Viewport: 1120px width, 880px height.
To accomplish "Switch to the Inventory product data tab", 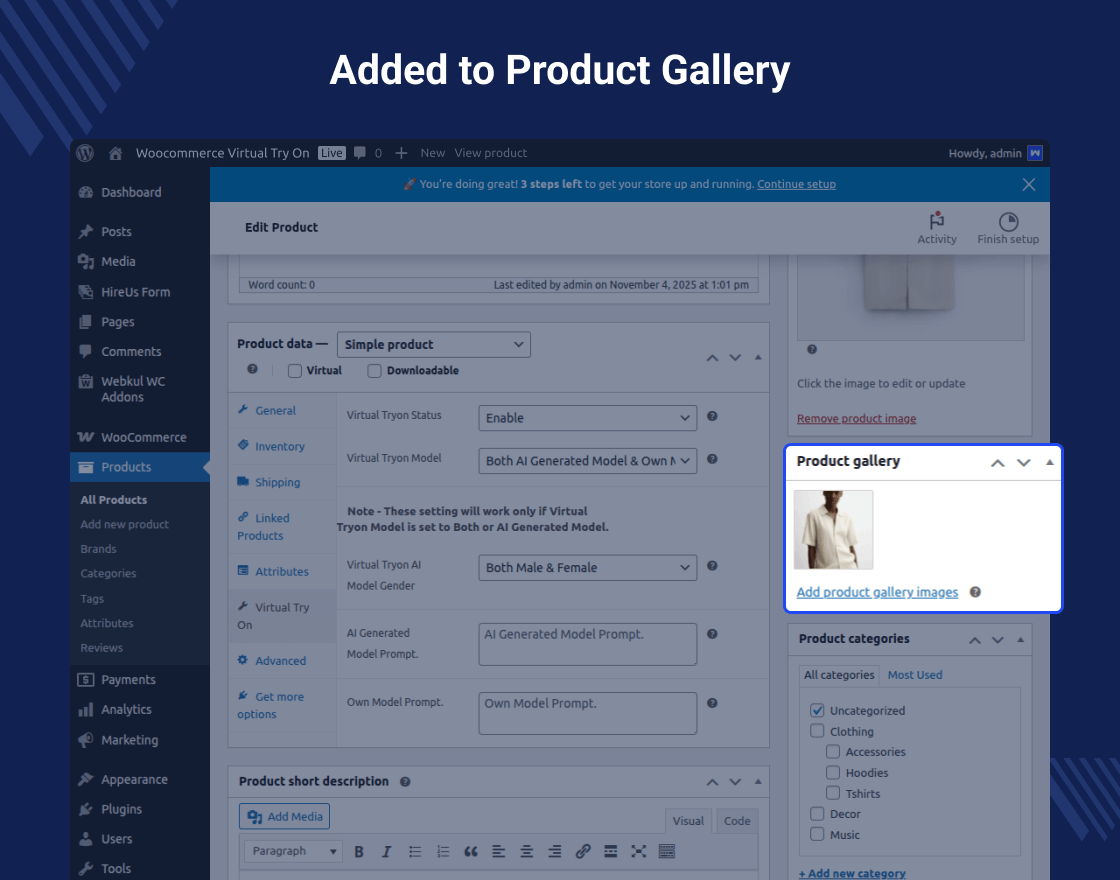I will [279, 447].
